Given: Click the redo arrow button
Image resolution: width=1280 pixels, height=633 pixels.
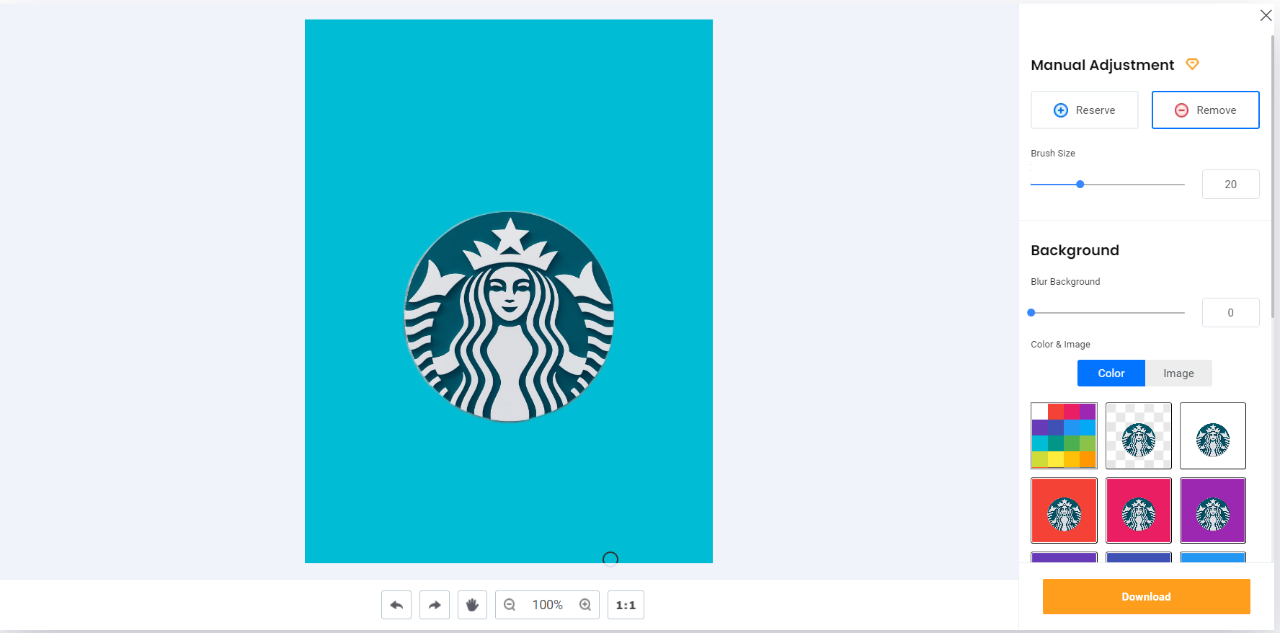Looking at the screenshot, I should tap(434, 605).
